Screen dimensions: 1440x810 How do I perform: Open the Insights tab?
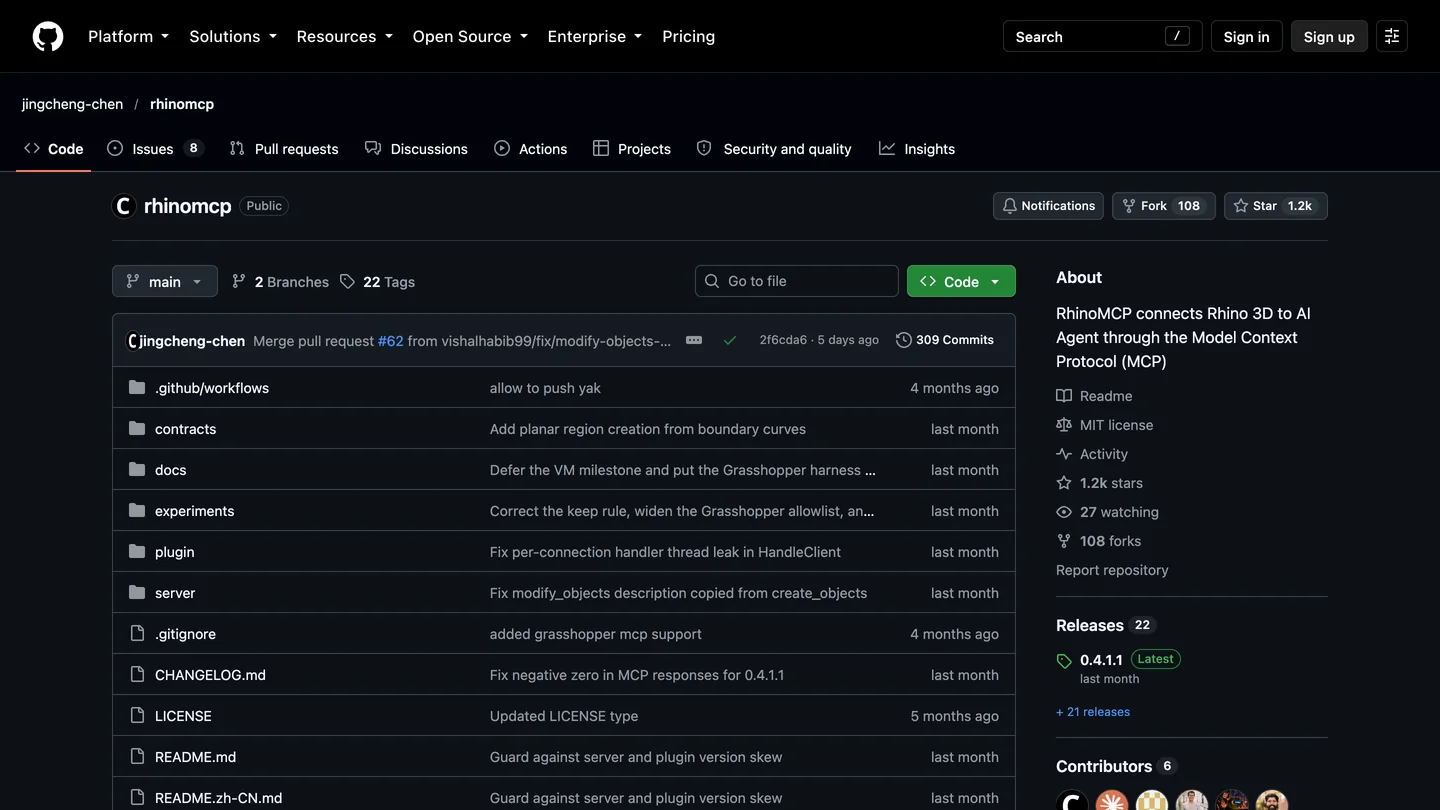pyautogui.click(x=917, y=149)
